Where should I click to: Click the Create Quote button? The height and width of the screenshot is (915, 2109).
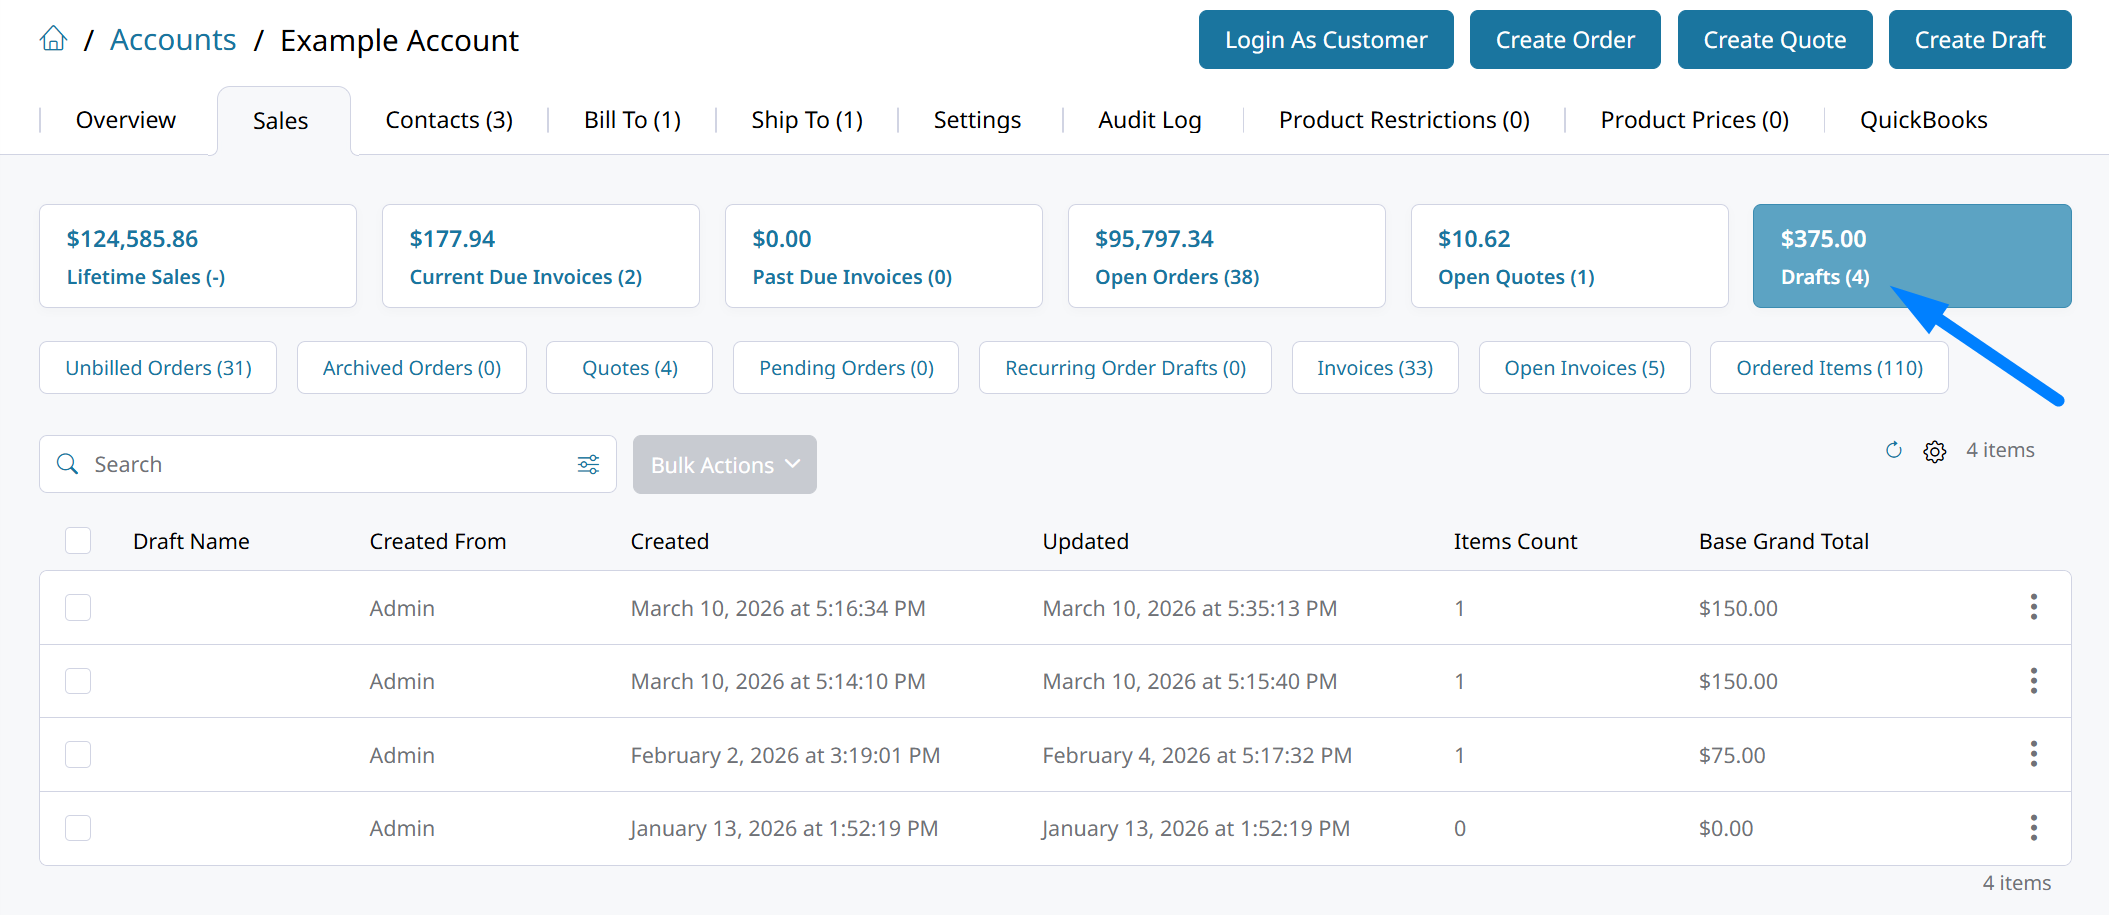[1774, 40]
